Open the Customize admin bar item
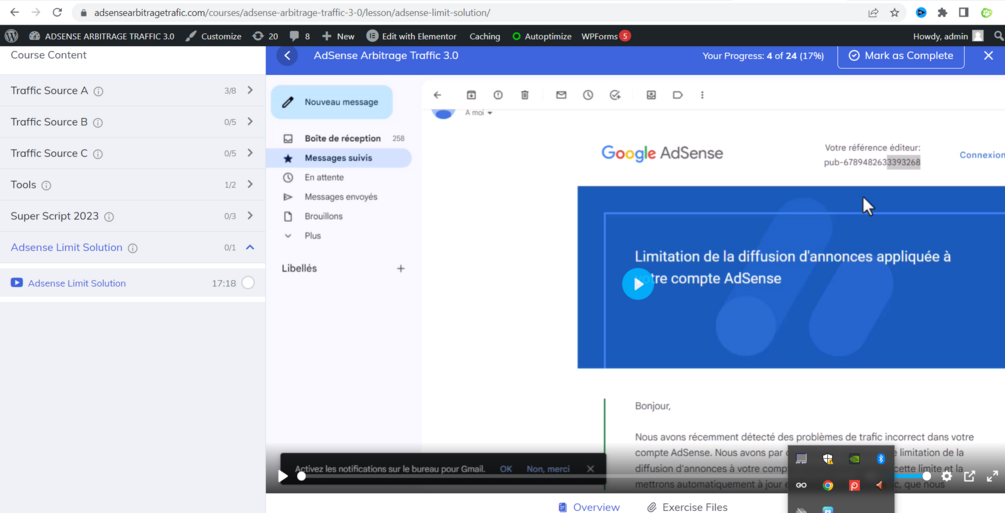 click(x=213, y=36)
